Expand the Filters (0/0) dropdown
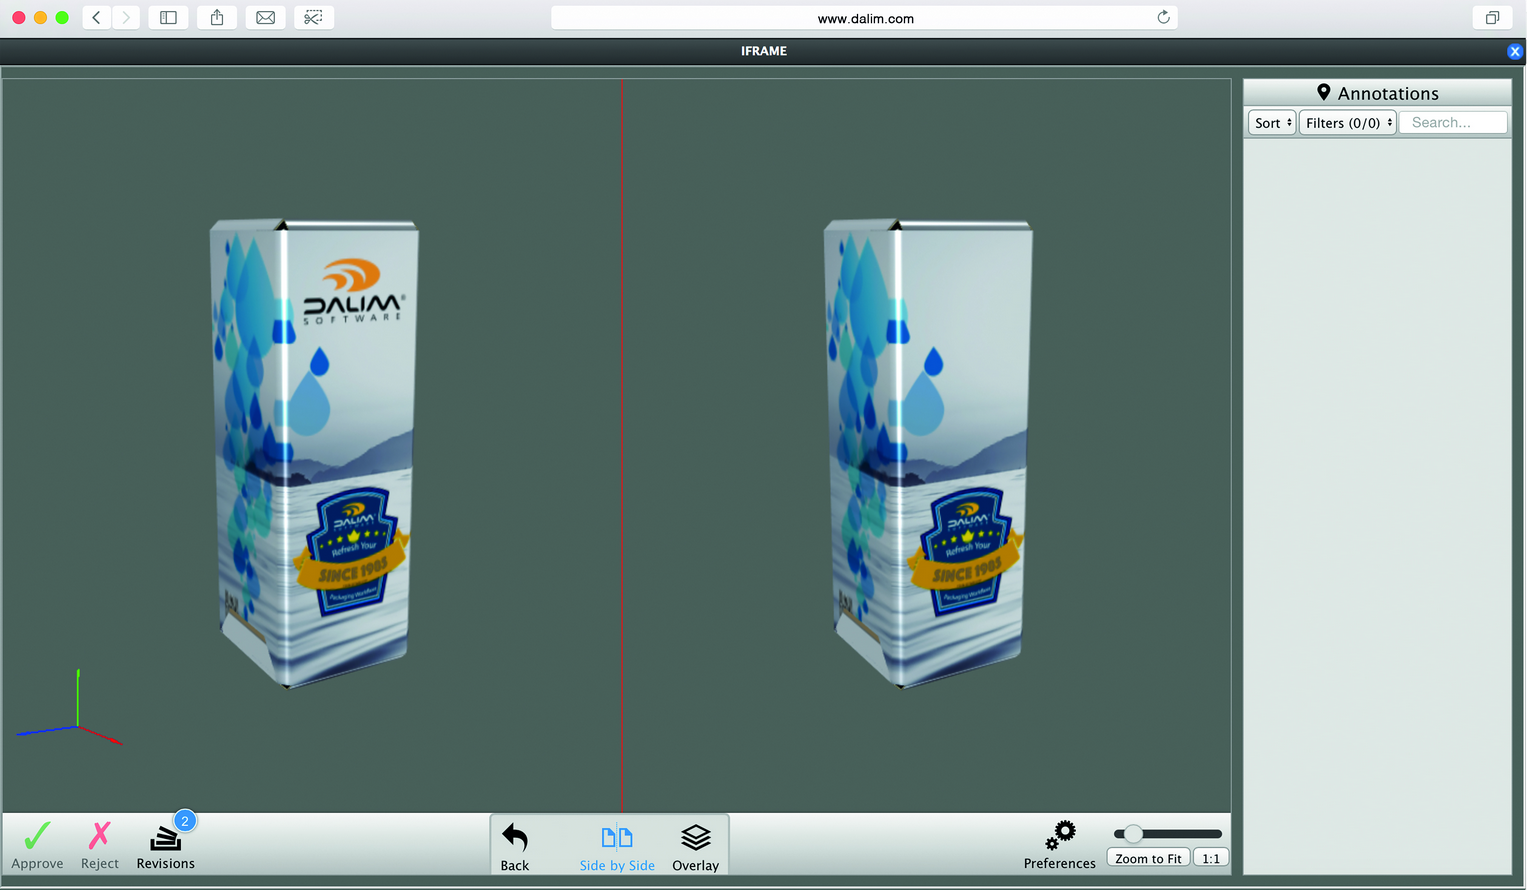Screen dimensions: 1527x890 pyautogui.click(x=1348, y=123)
